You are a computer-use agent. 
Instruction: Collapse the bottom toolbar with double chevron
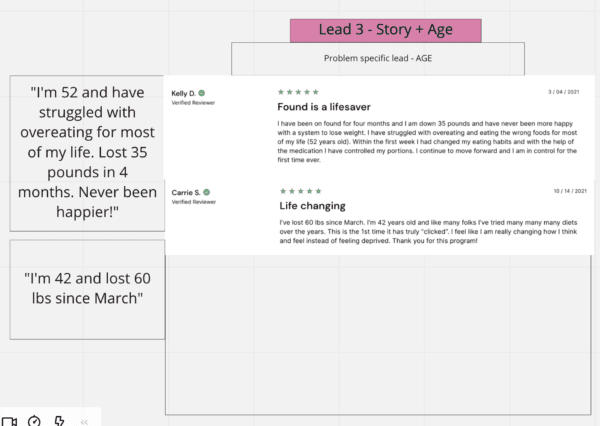(x=84, y=422)
